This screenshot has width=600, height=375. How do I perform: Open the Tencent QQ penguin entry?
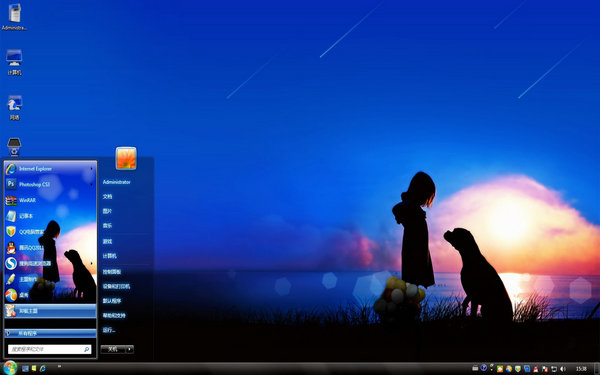(x=50, y=248)
